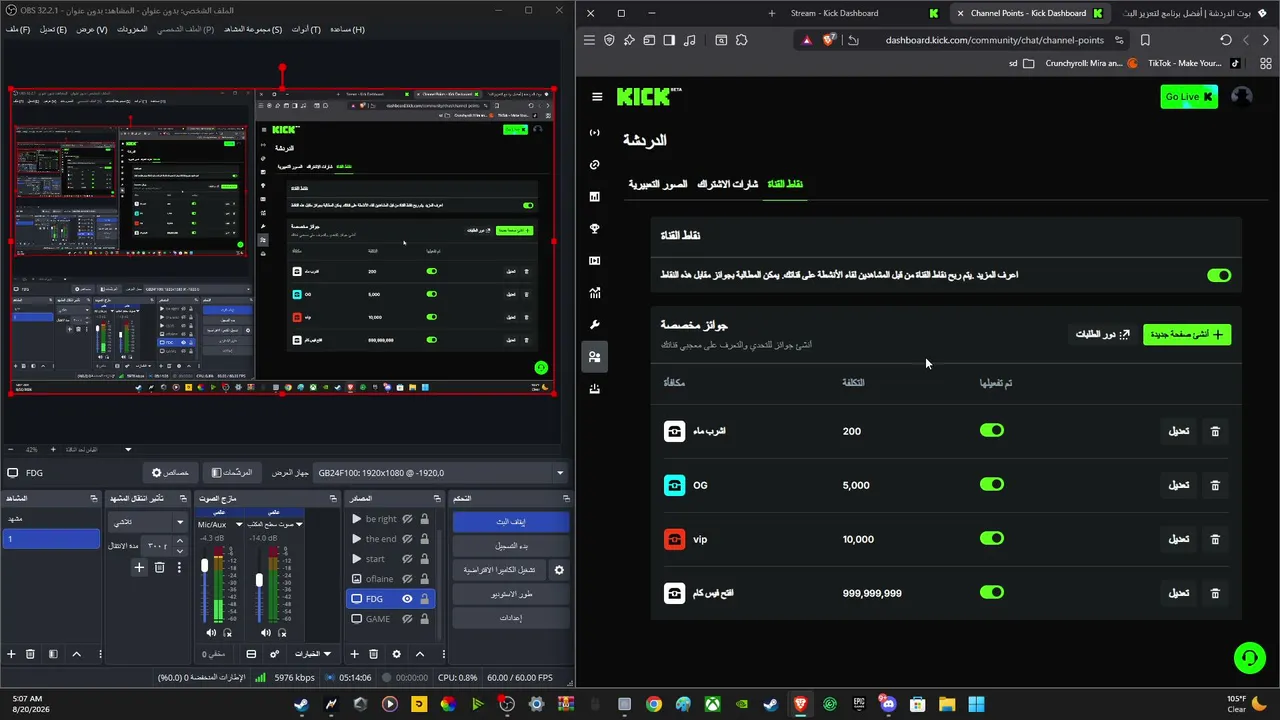Open the OBS Scene Collection (S) menu
This screenshot has width=1280, height=720.
point(253,29)
